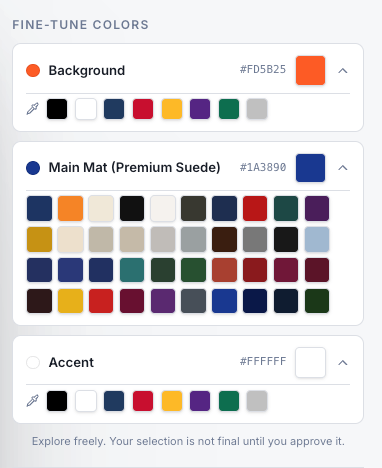382x468 pixels.
Task: Collapse the Main Mat section chevron
Action: (x=343, y=168)
